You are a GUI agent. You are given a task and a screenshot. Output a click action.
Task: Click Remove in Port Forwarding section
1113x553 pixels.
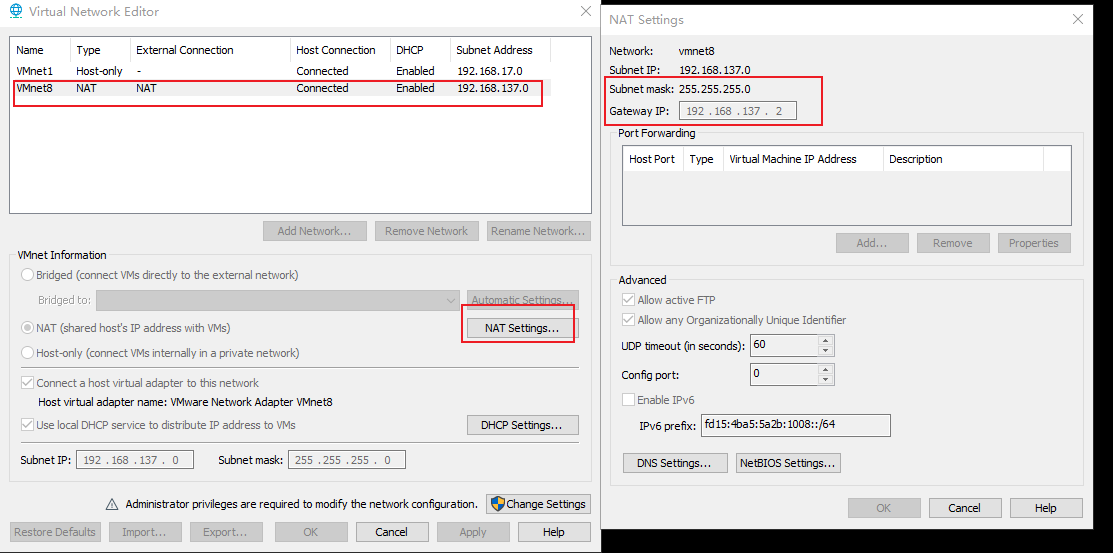[953, 243]
